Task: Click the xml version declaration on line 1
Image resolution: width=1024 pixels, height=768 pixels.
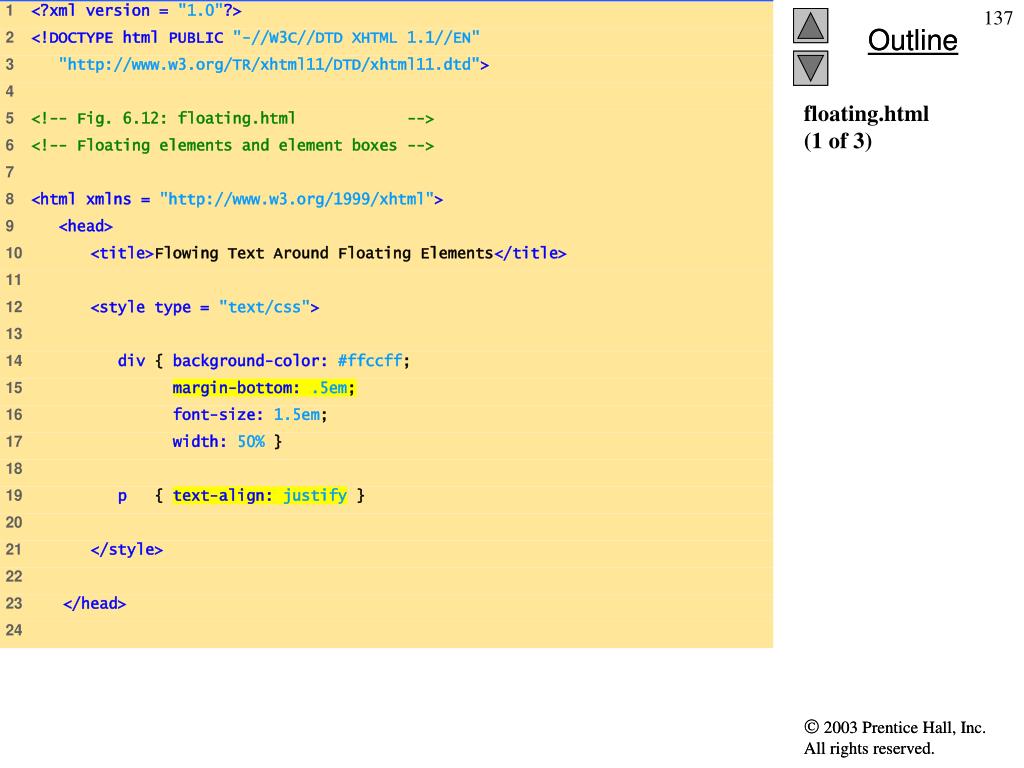Action: tap(136, 10)
